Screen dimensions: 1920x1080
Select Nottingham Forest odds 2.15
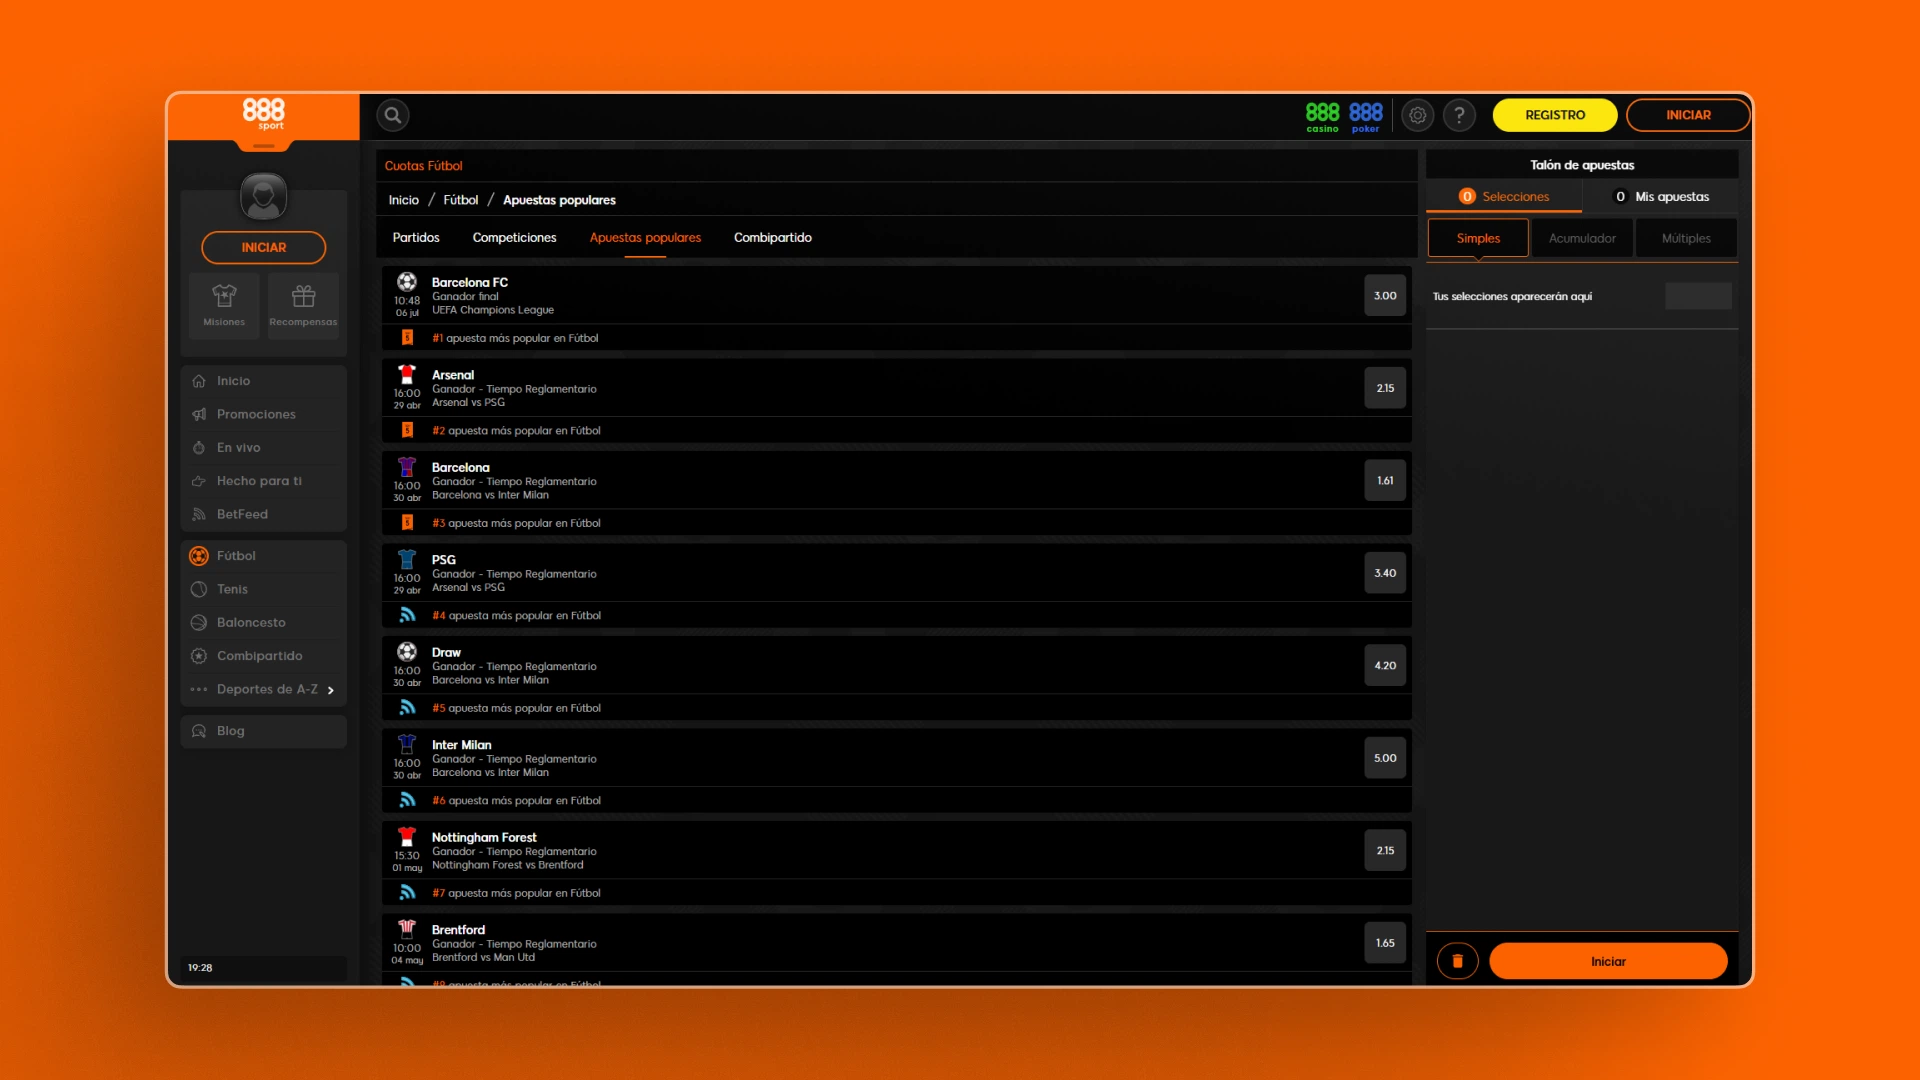click(1385, 851)
